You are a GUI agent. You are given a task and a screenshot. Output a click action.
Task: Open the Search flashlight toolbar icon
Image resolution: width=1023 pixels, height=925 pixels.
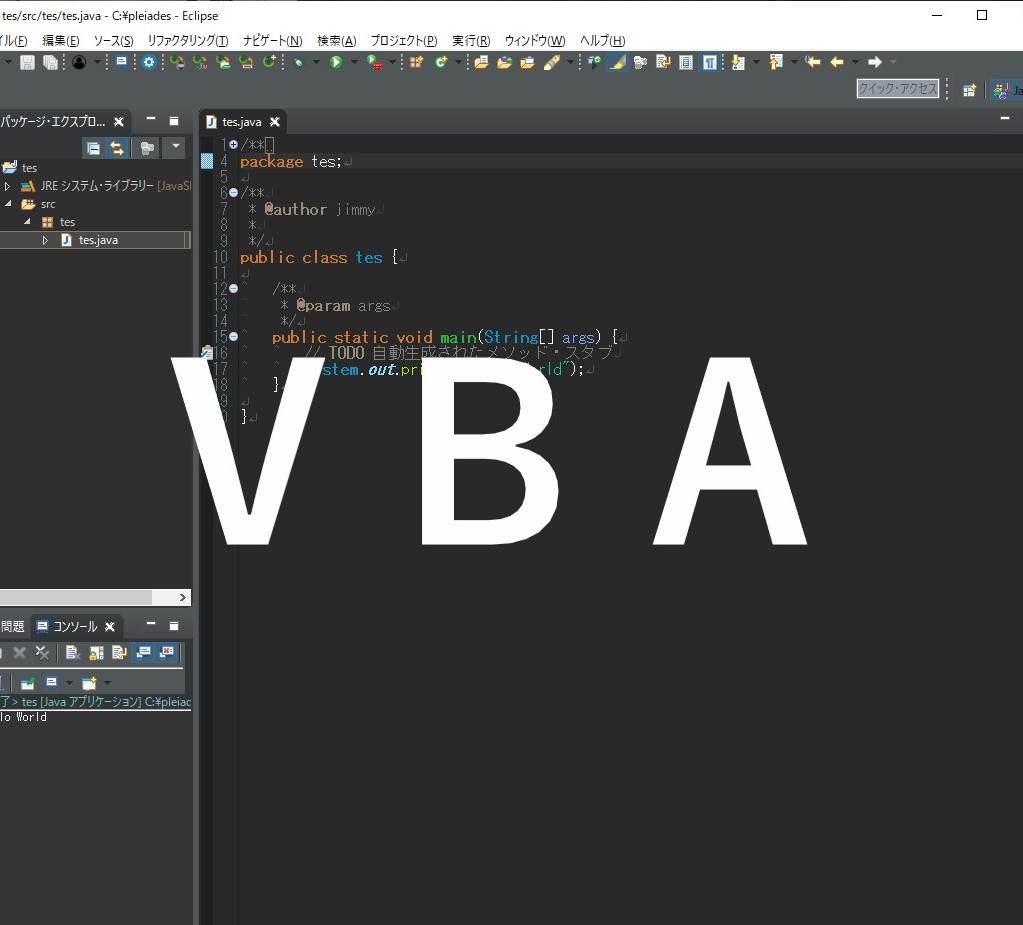(550, 62)
